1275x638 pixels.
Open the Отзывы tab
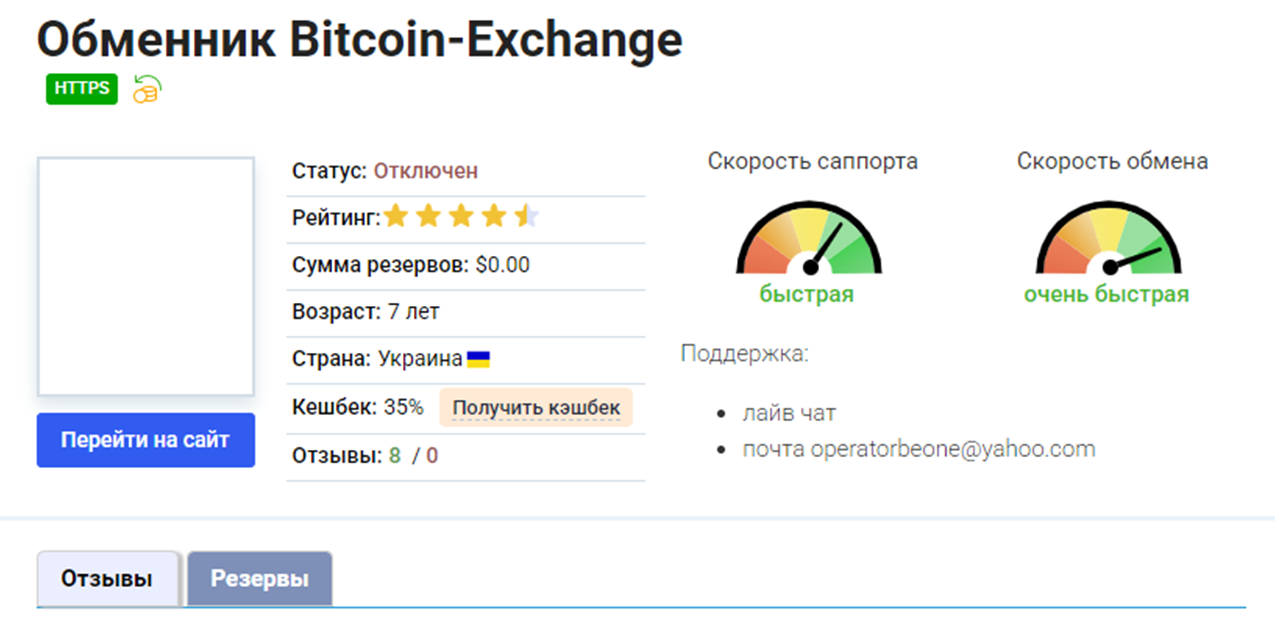(x=107, y=579)
